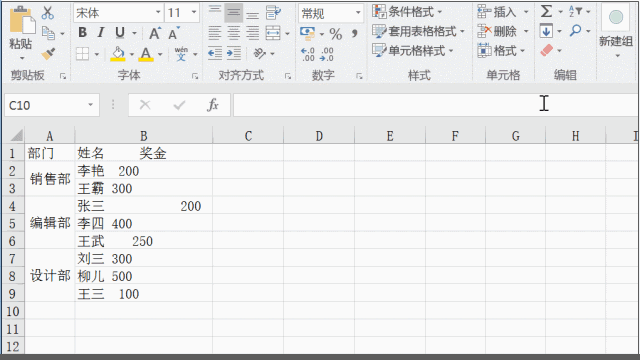Apply the font color A swatch
This screenshot has width=640, height=360.
point(146,53)
